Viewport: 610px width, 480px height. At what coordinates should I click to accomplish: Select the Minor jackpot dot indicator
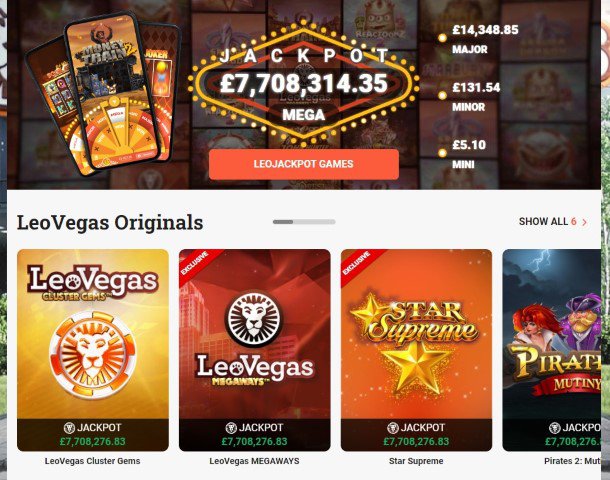[x=442, y=96]
